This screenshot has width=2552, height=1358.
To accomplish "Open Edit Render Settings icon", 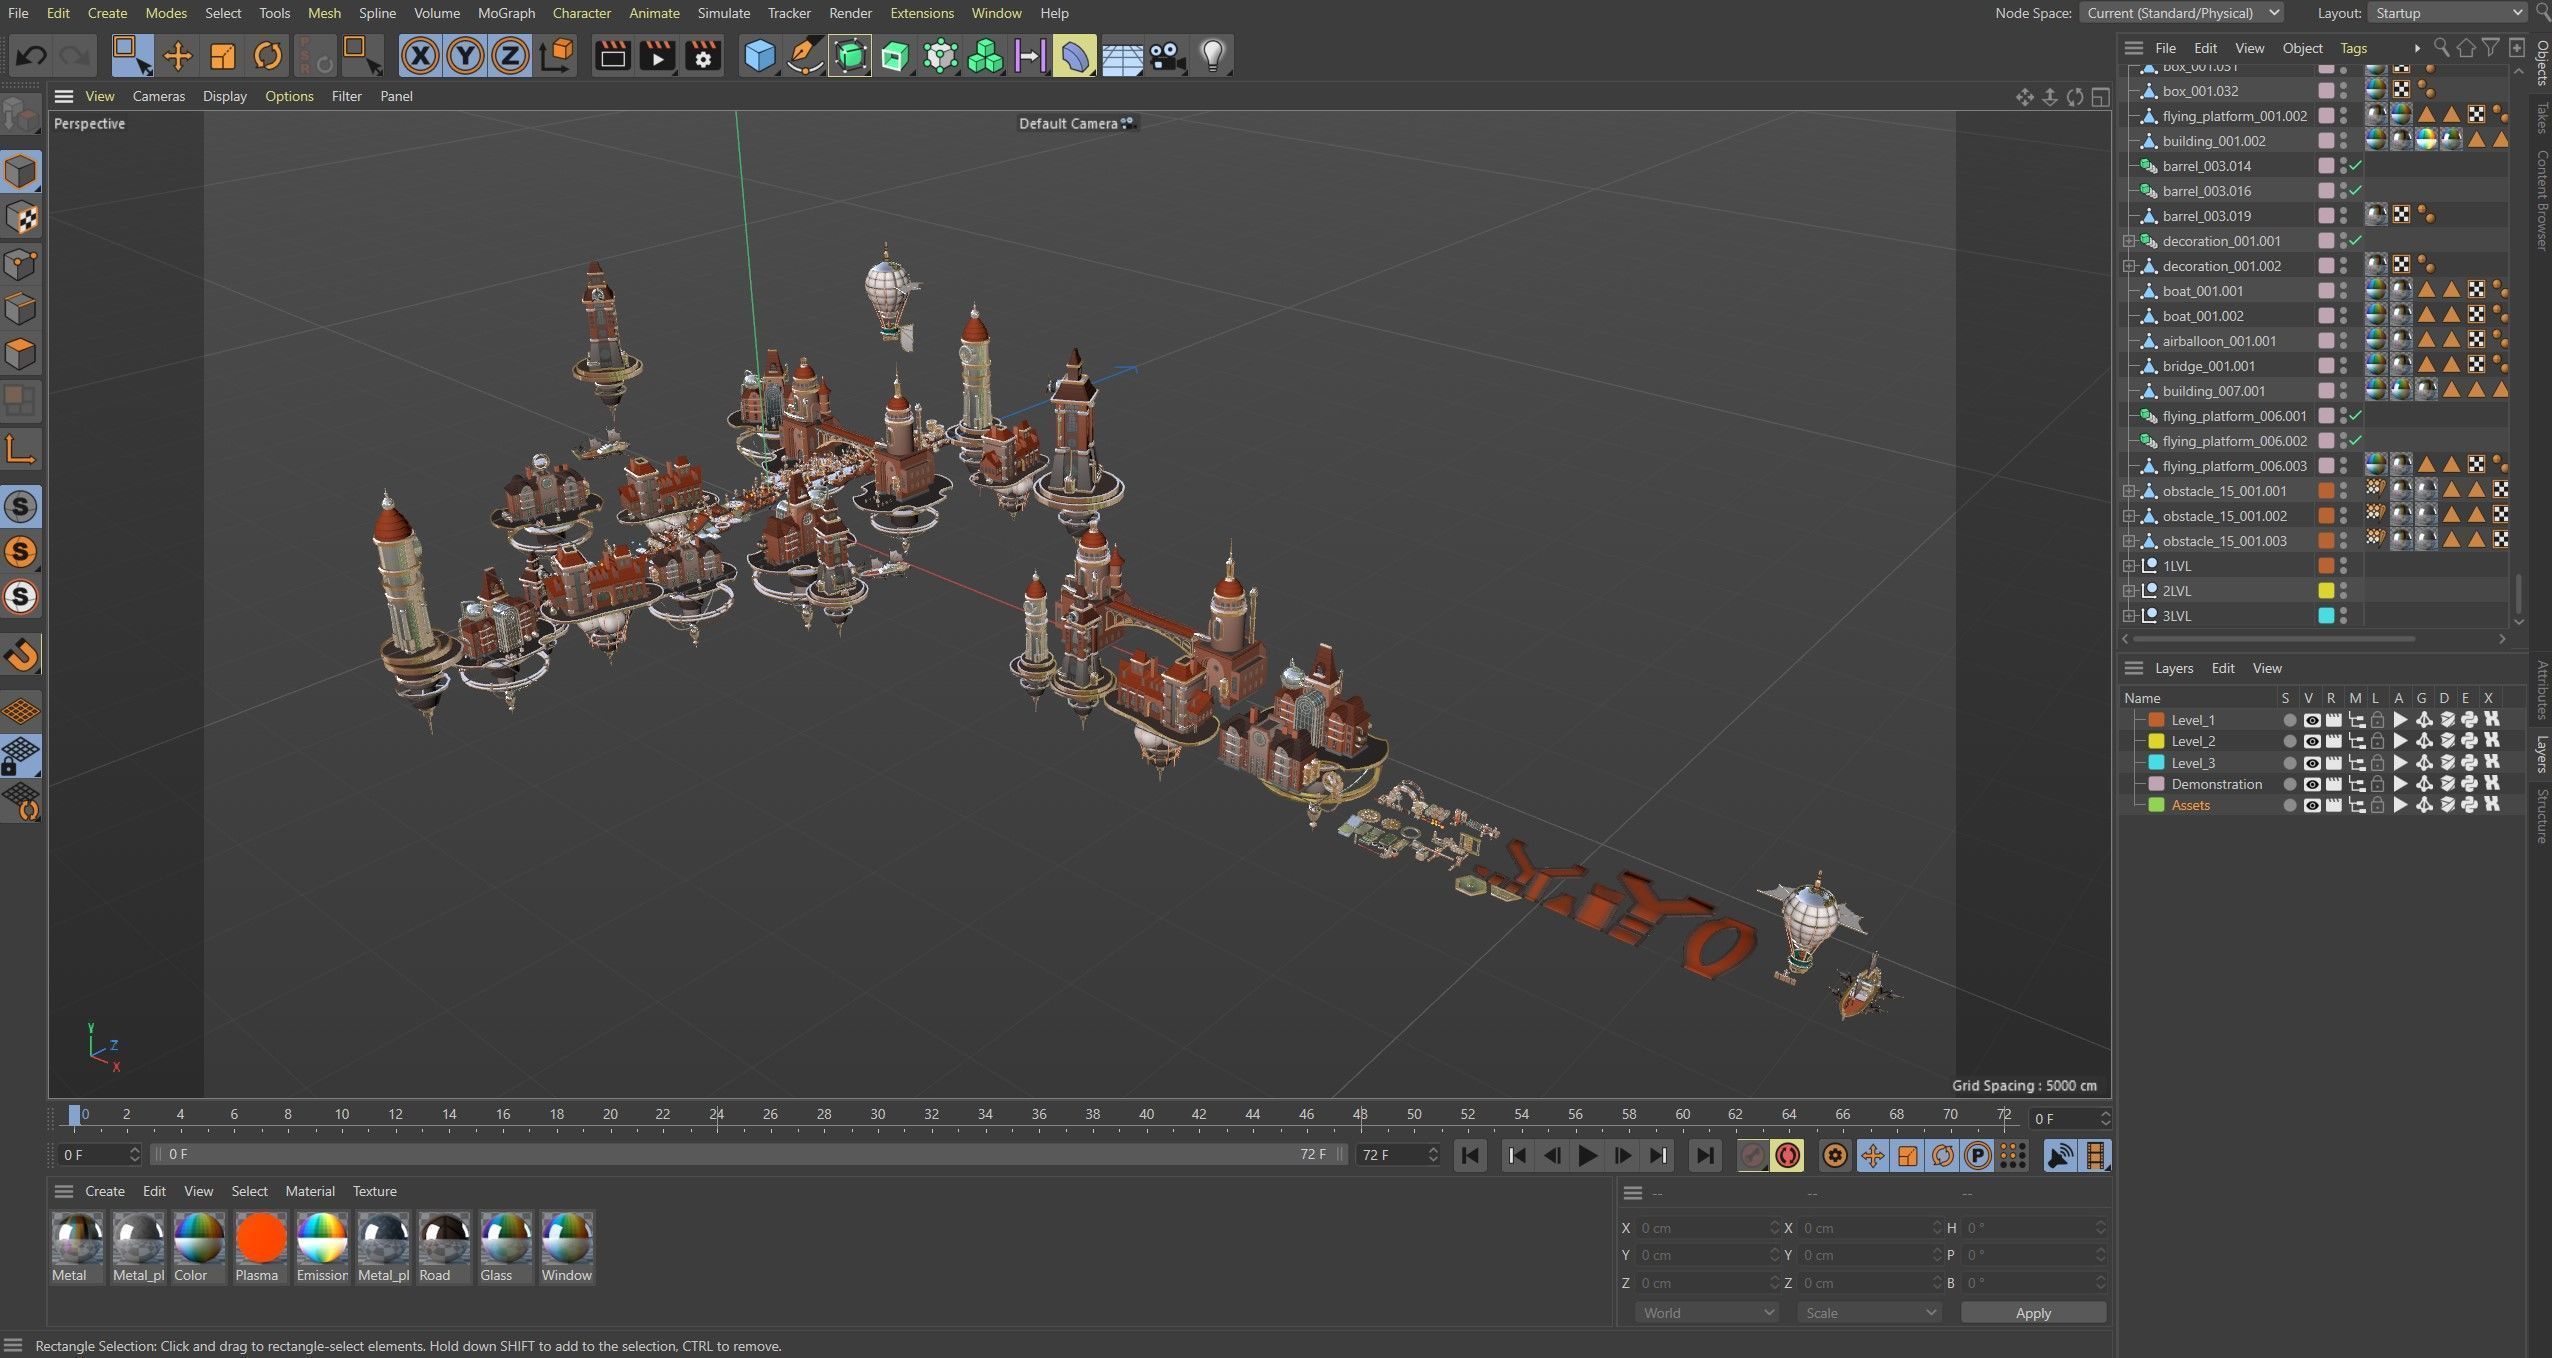I will [x=703, y=56].
